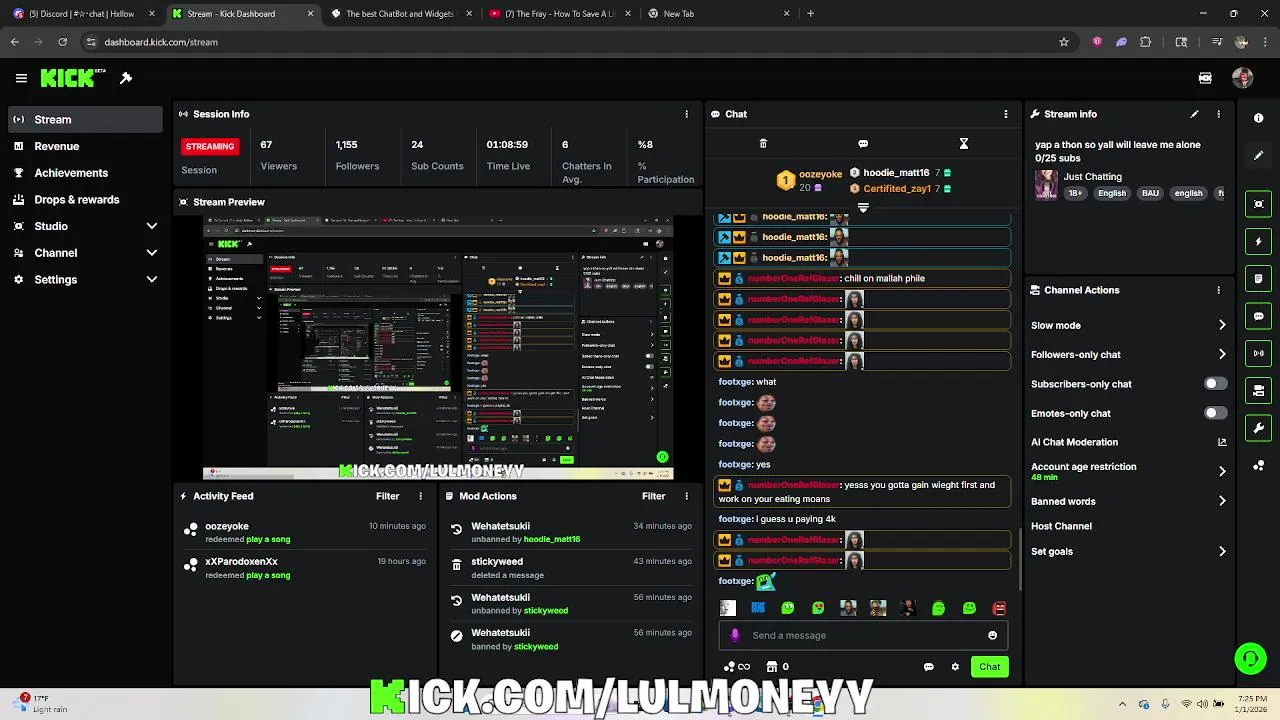Viewport: 1280px width, 720px height.
Task: Click the Just Chatting category name
Action: (1092, 177)
